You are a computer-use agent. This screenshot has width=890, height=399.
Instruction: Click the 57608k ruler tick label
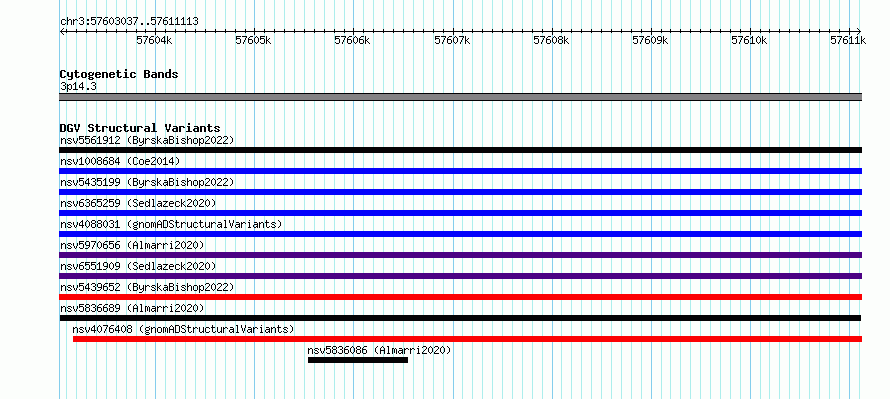pos(551,40)
